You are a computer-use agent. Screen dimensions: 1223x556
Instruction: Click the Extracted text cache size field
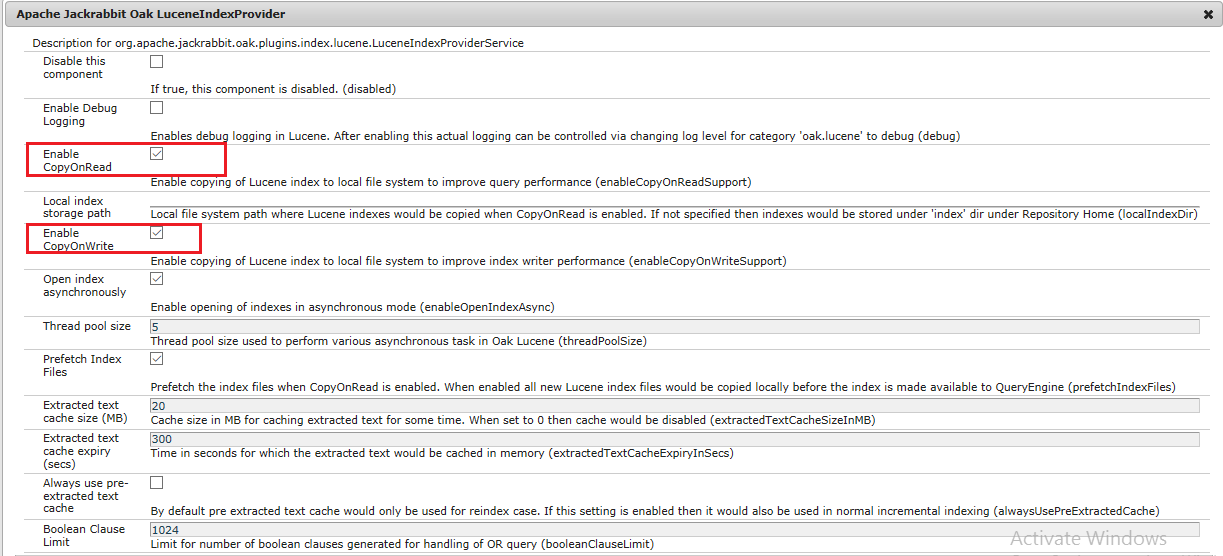pyautogui.click(x=674, y=405)
